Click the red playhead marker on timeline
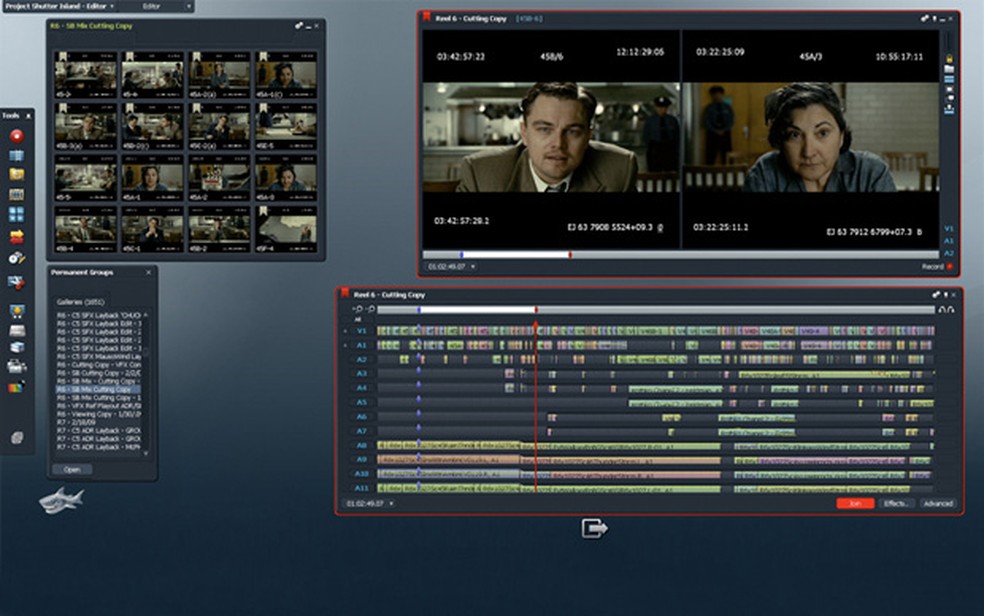Screen dimensions: 984x616 click(535, 323)
